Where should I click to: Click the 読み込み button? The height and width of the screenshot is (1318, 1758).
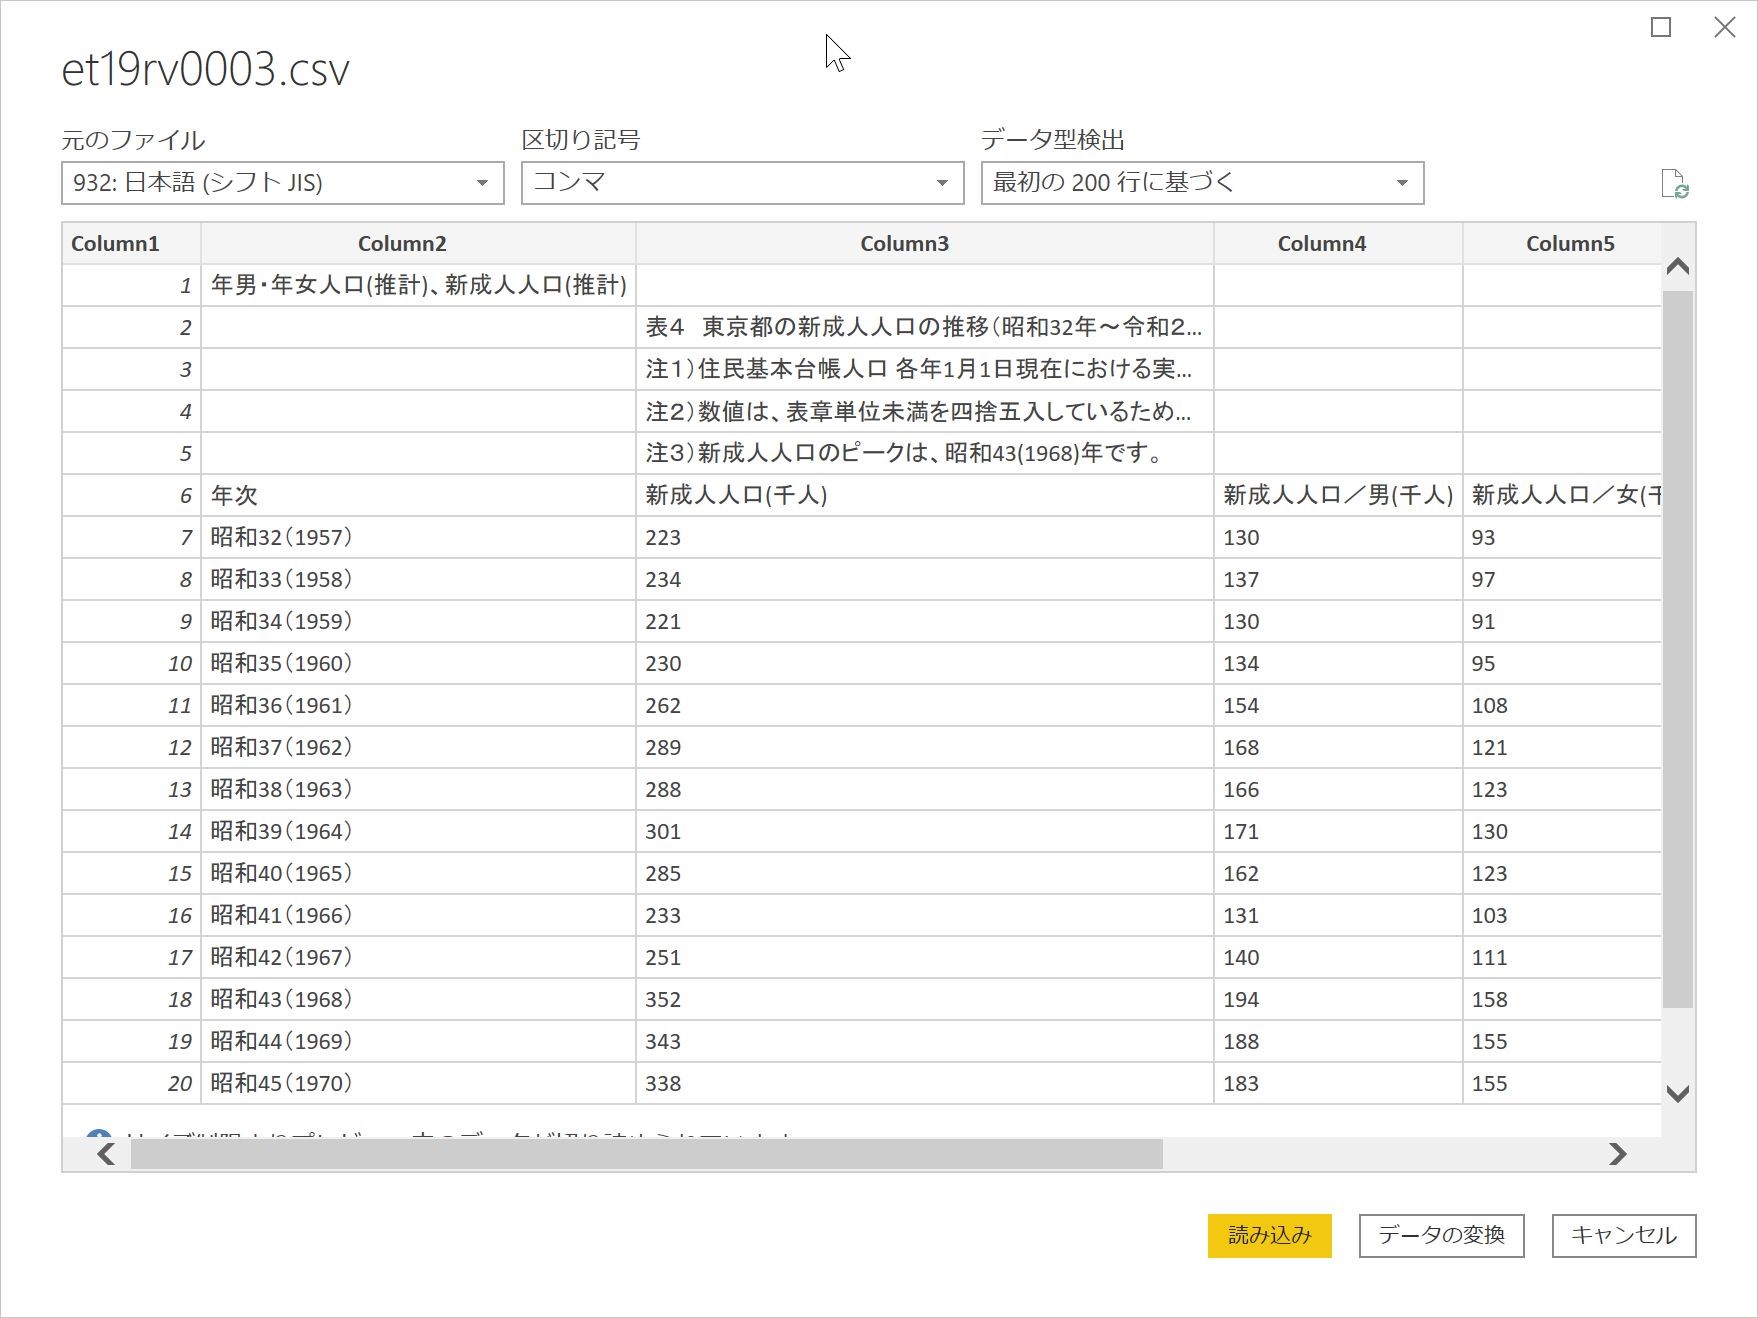tap(1270, 1236)
